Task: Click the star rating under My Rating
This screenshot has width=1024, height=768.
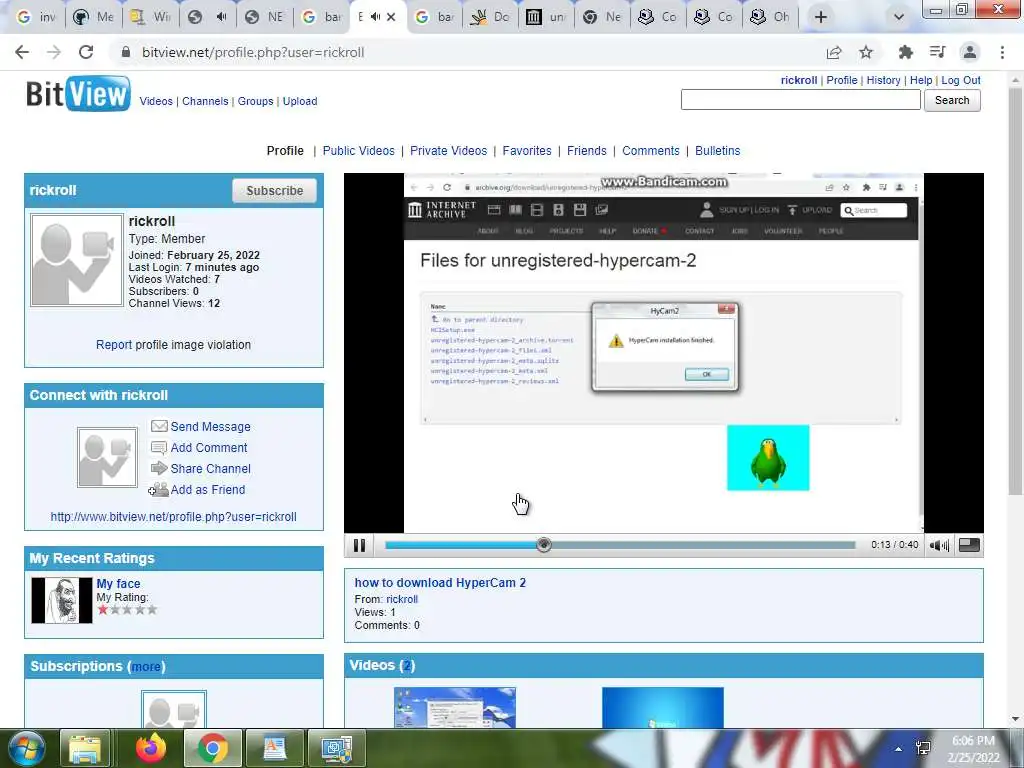Action: click(127, 610)
